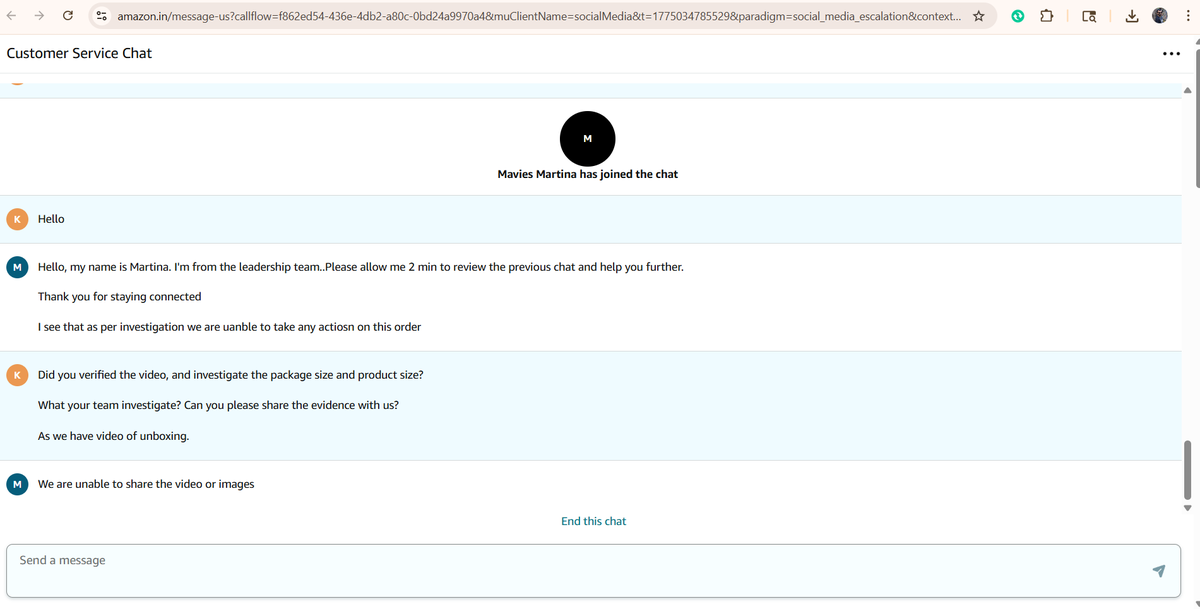Viewport: 1200px width, 609px height.
Task: Go forward with the browser forward arrow
Action: (39, 16)
